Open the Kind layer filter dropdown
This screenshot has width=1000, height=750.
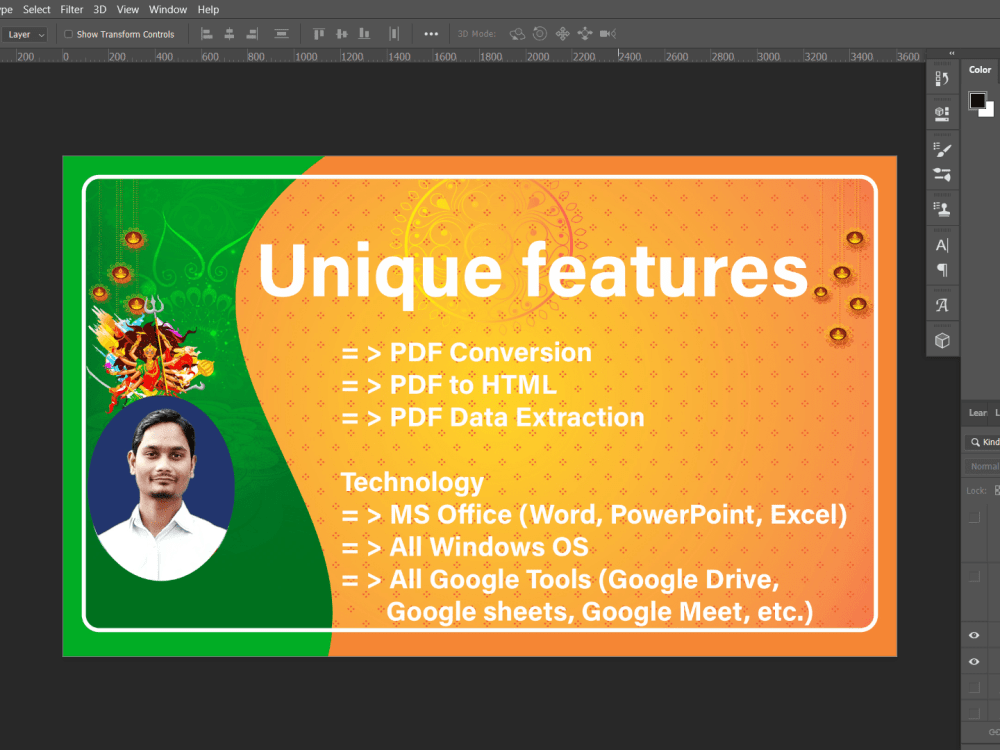coord(983,442)
